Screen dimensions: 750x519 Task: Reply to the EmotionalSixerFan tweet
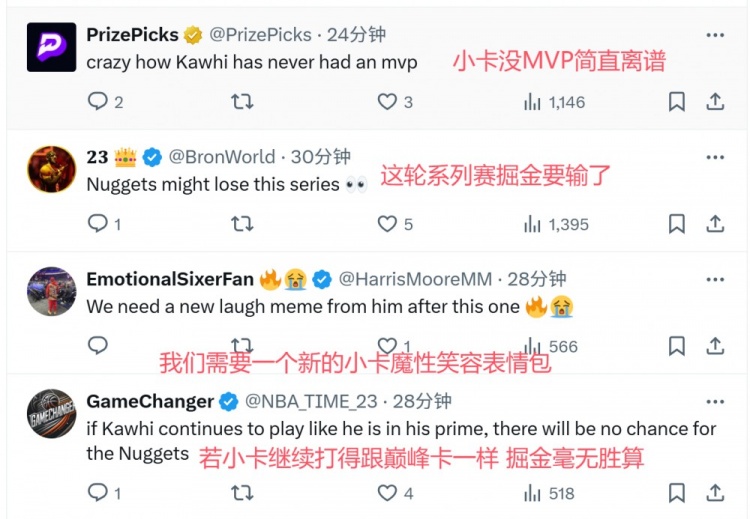(98, 345)
